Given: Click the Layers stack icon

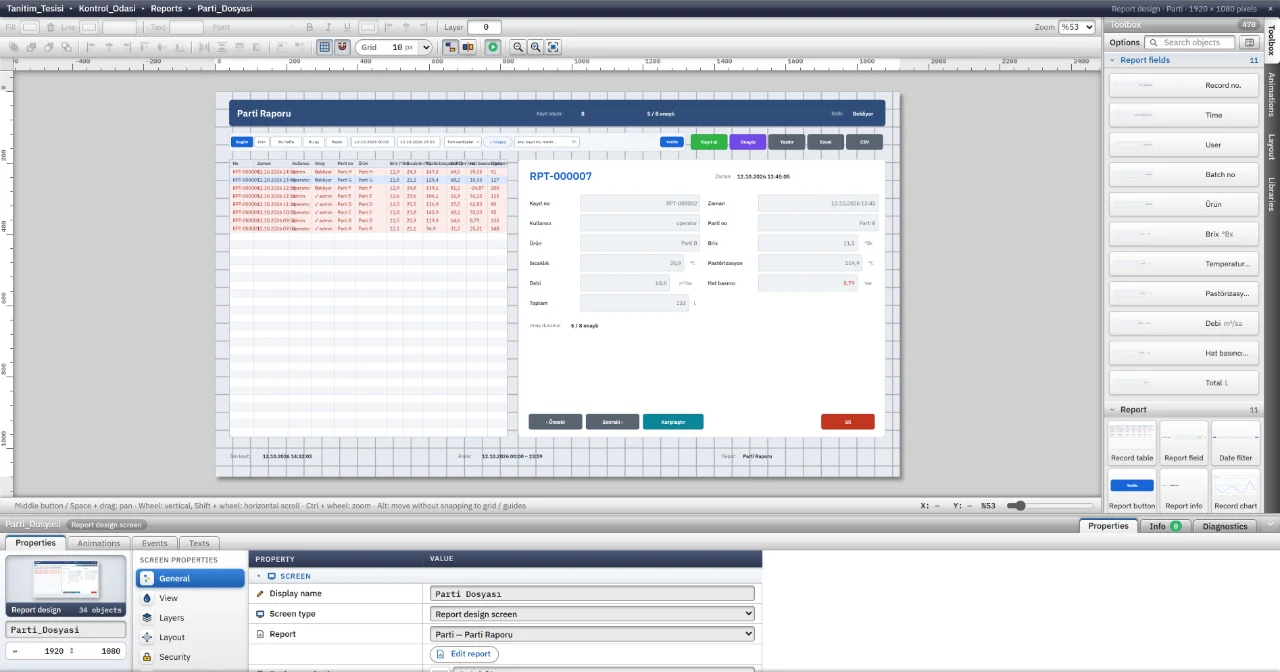Looking at the screenshot, I should click(x=147, y=618).
